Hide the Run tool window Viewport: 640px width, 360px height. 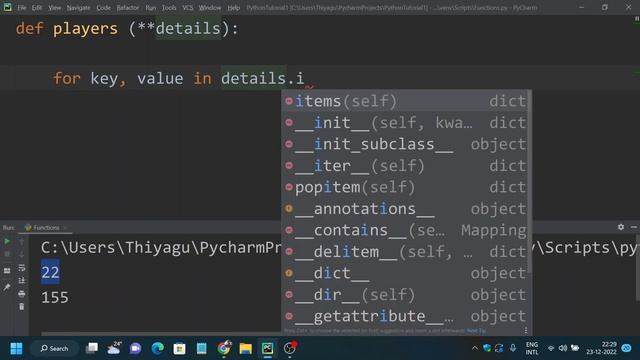pos(634,227)
